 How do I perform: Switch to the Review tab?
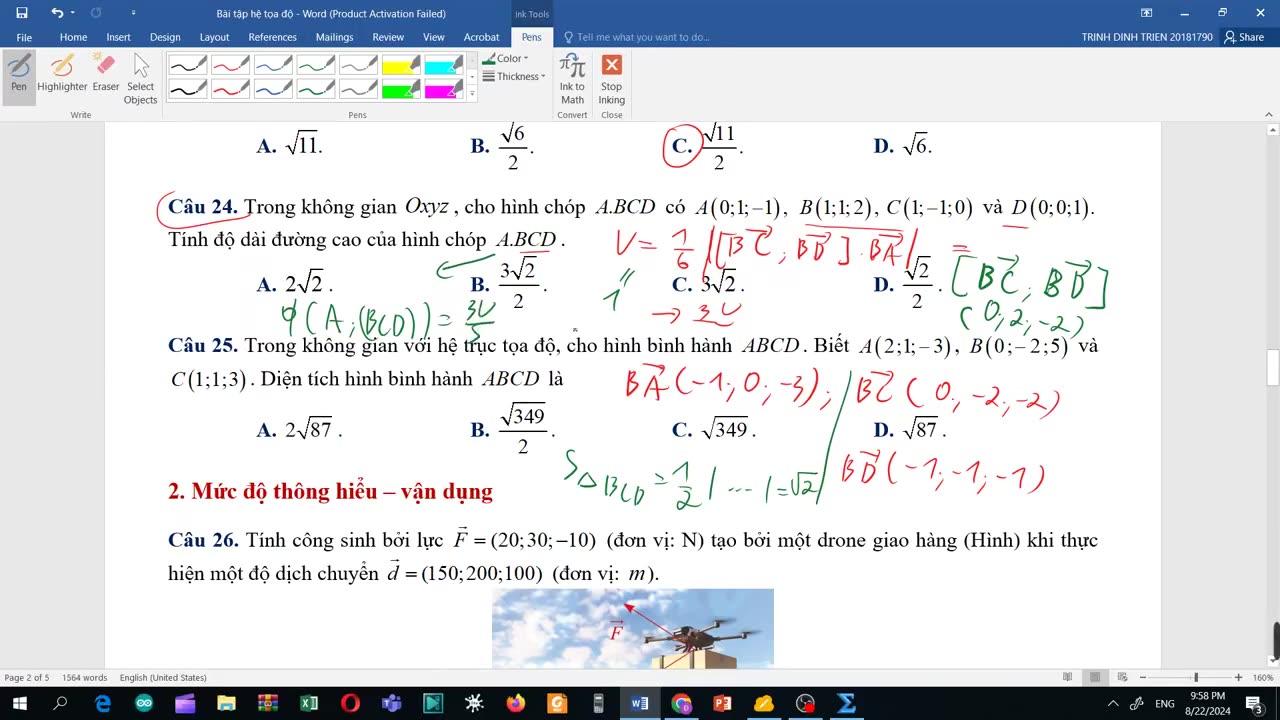(388, 37)
